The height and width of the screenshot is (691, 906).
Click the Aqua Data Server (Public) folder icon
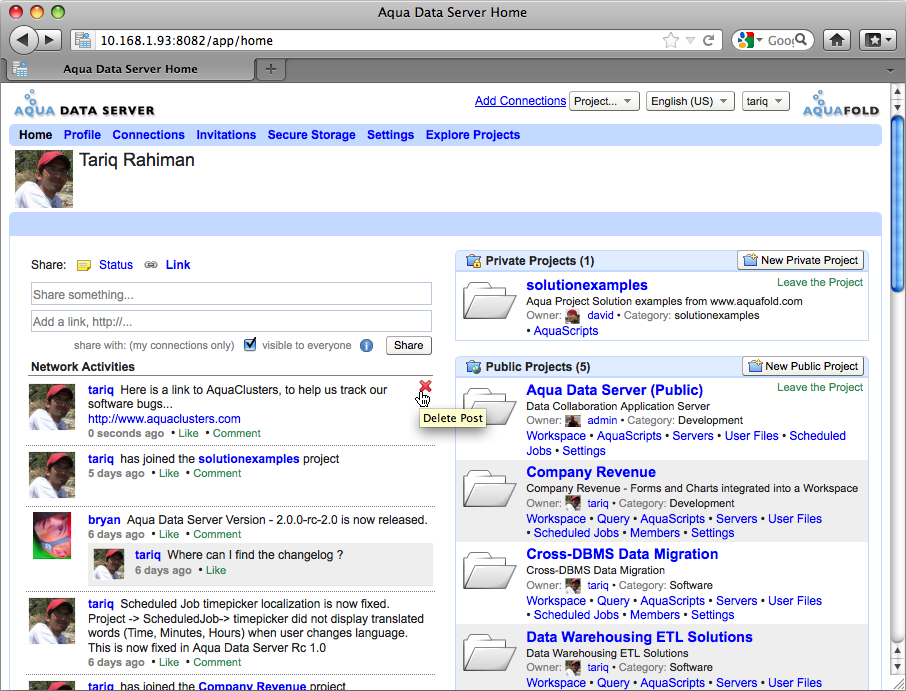(489, 405)
